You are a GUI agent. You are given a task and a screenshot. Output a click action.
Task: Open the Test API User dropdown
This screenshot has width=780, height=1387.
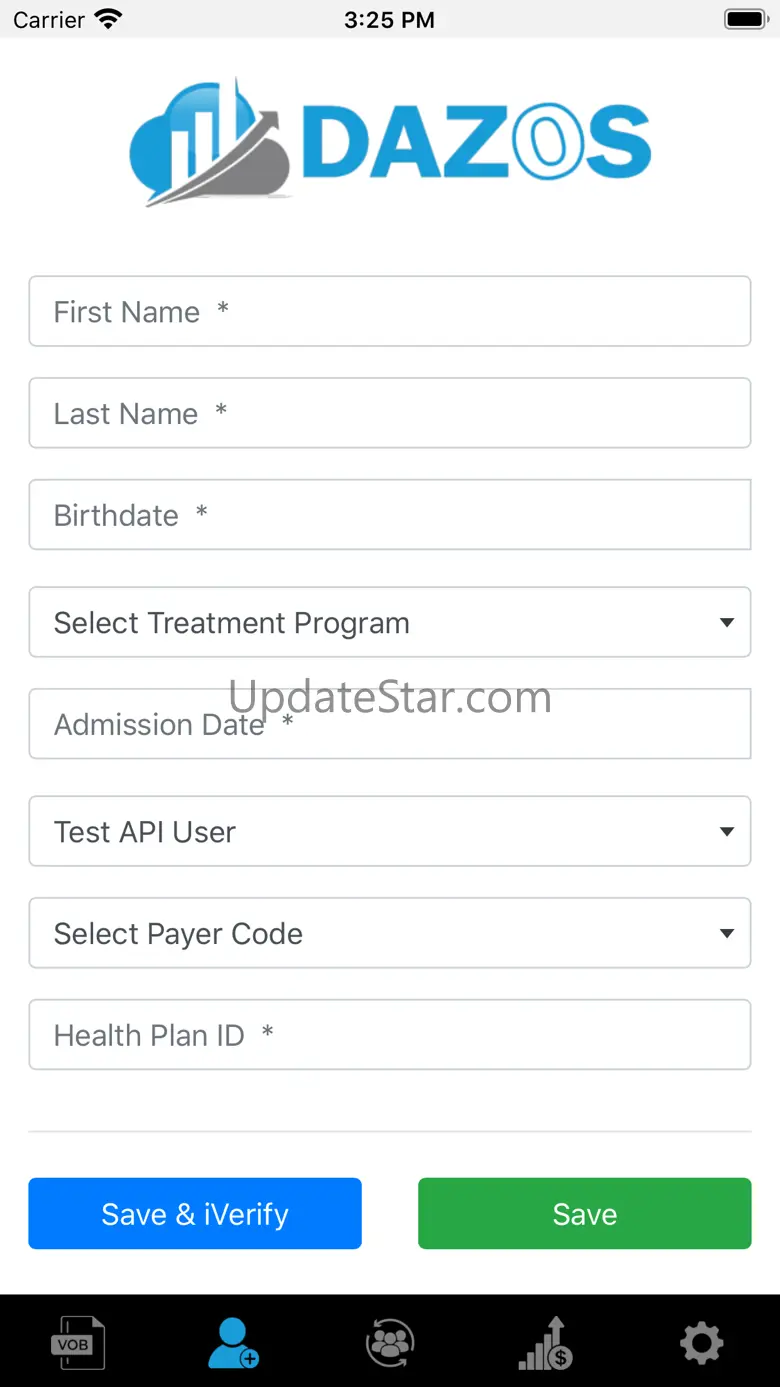coord(390,831)
